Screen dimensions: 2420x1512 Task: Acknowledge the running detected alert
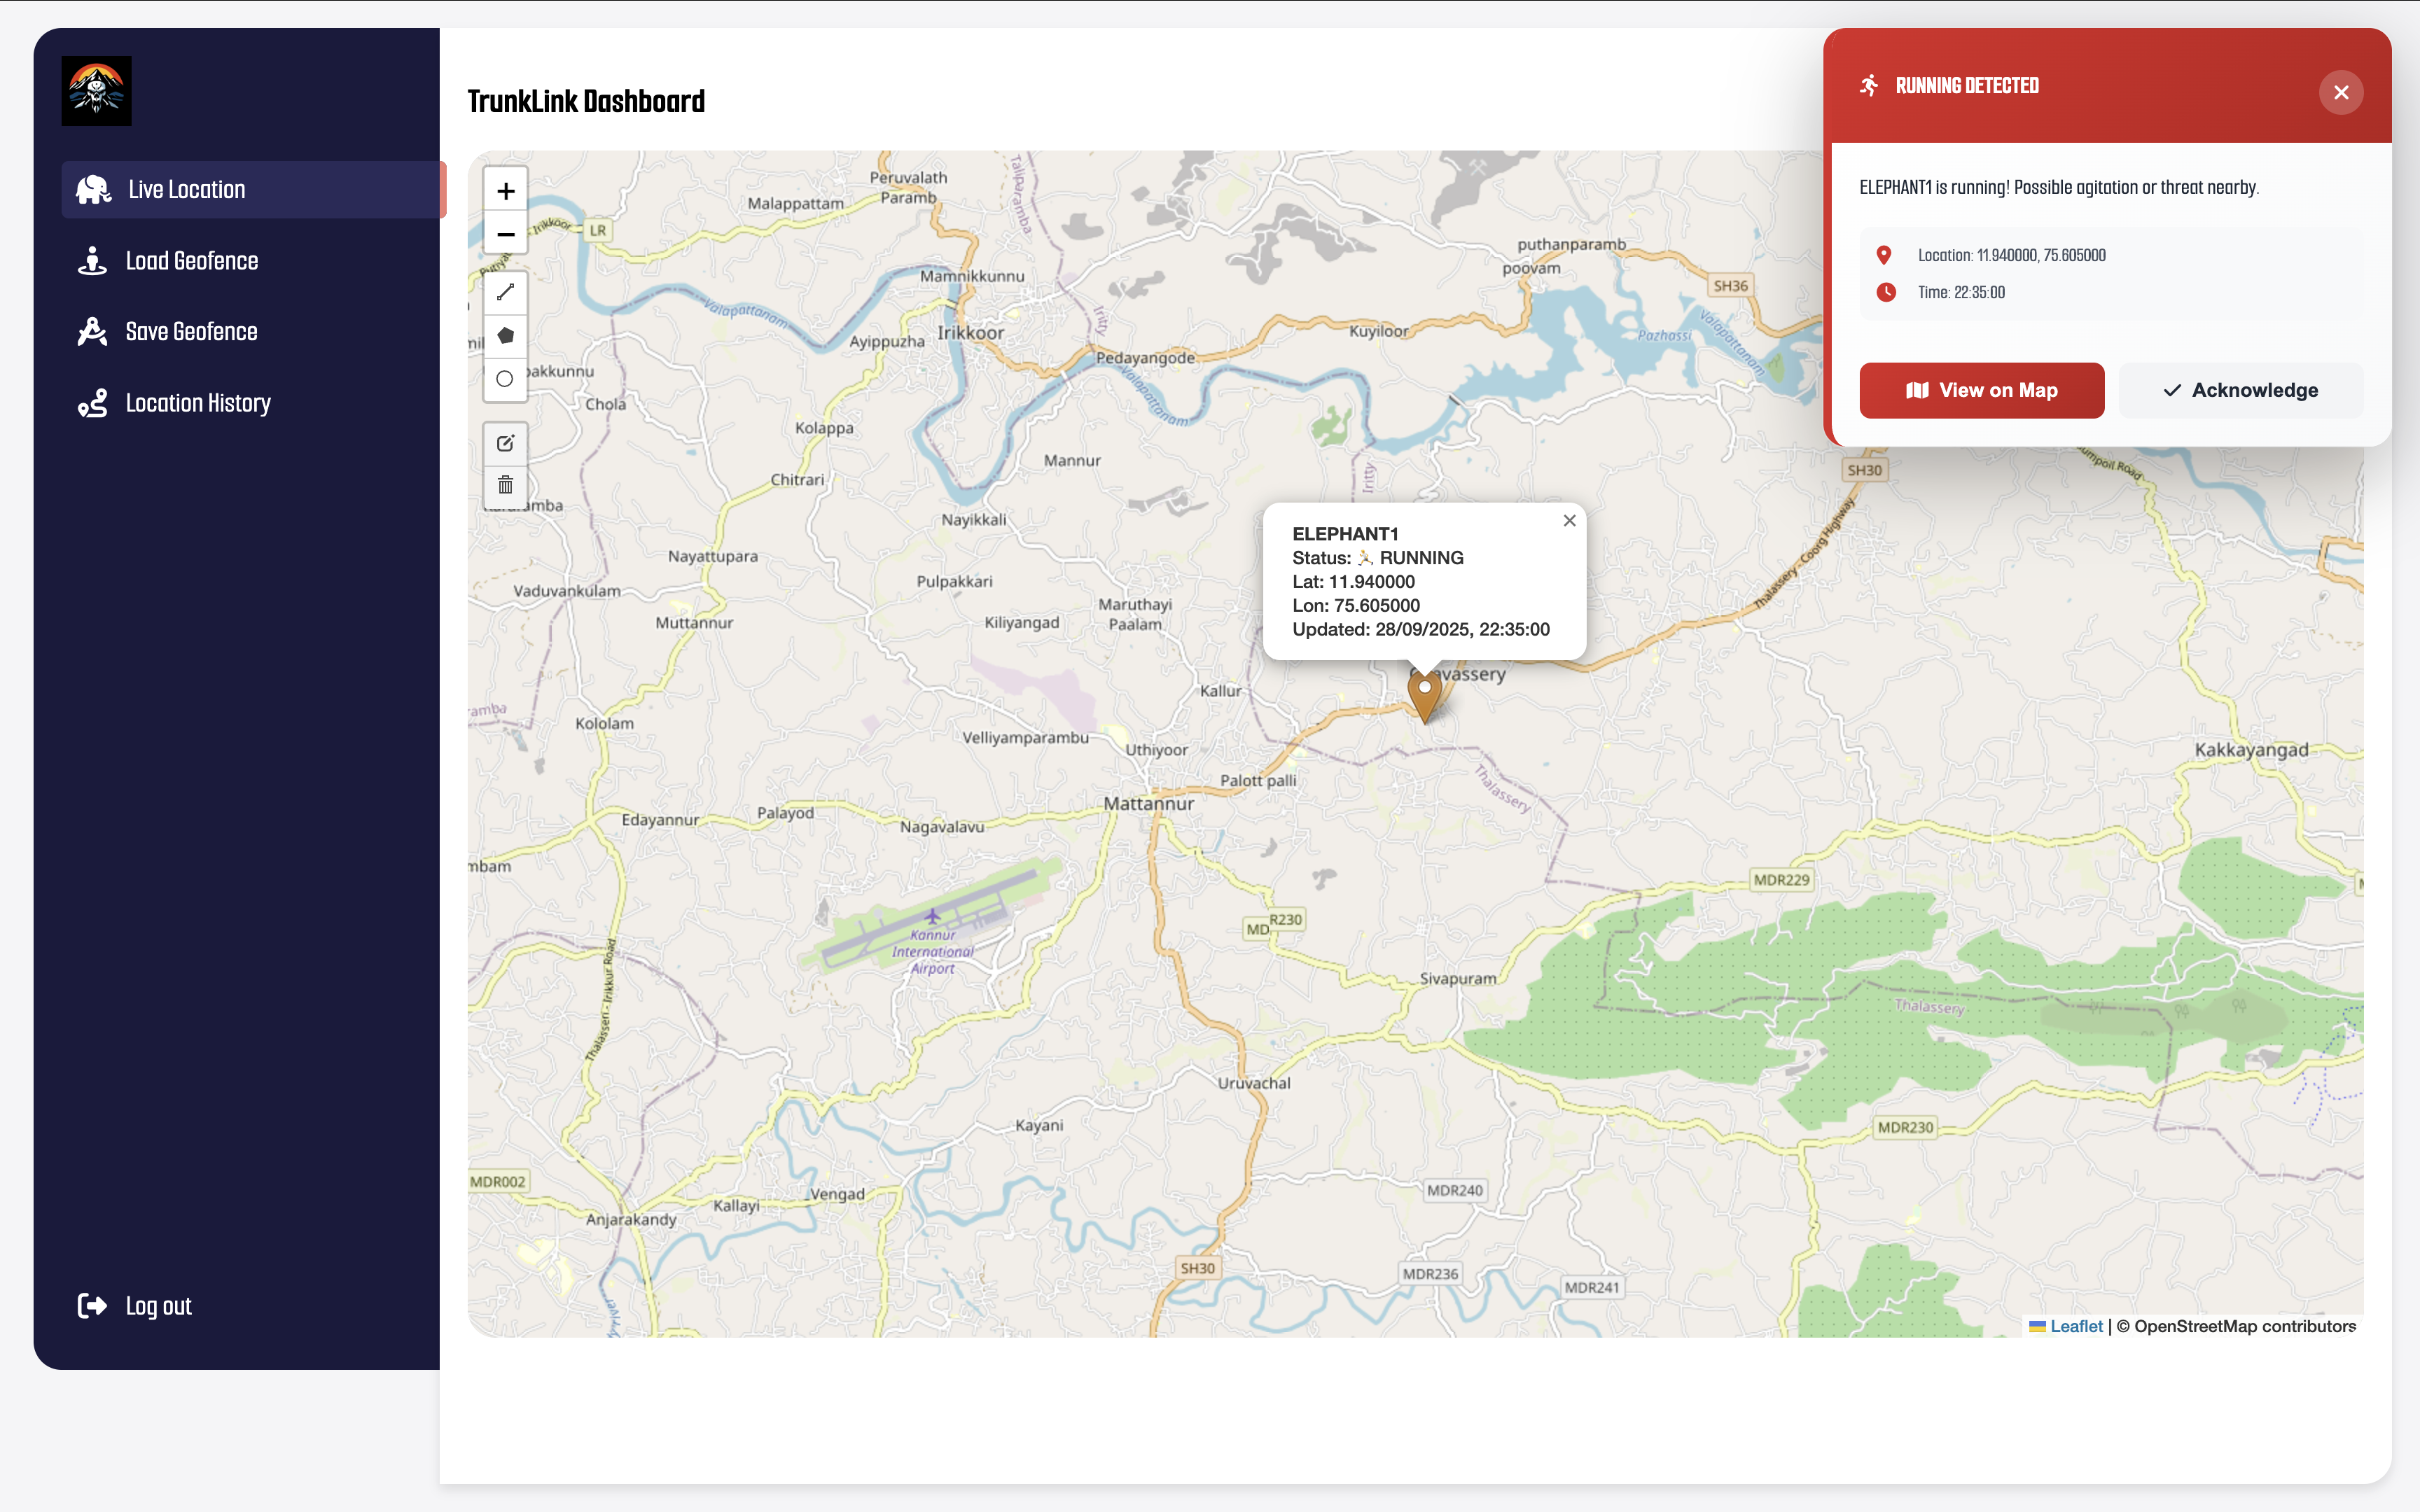click(x=2240, y=391)
